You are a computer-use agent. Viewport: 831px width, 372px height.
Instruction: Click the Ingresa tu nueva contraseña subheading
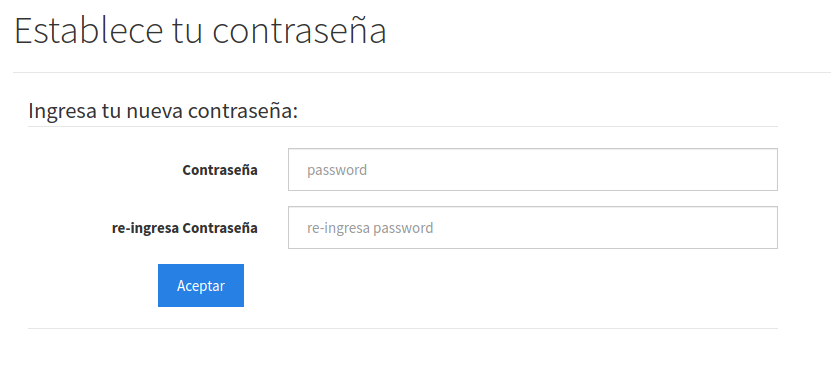163,111
